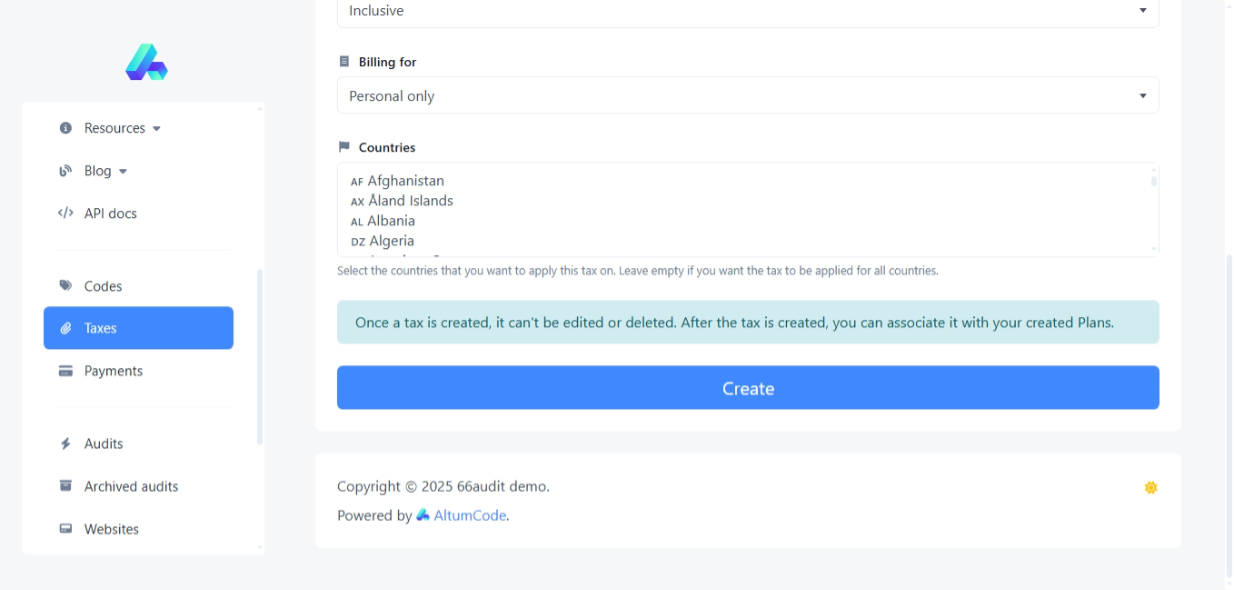Choose Albania from the Countries list

click(390, 221)
